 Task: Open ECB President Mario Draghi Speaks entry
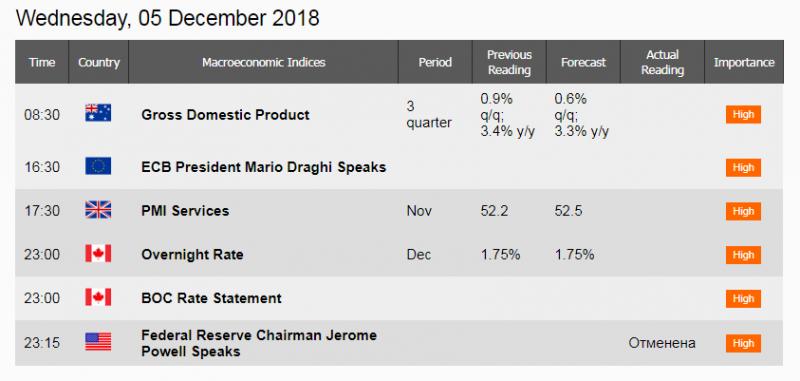264,167
